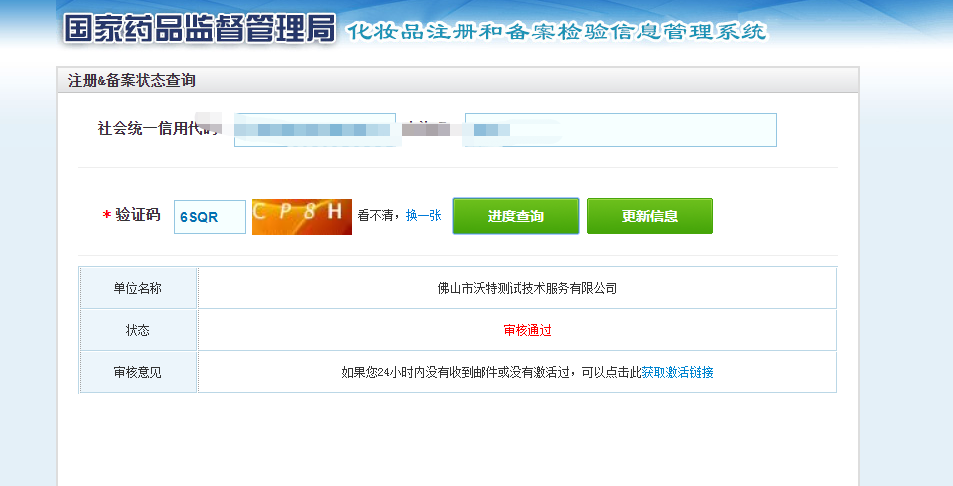This screenshot has width=953, height=486.
Task: Click the 换一张 captcha refresh link
Action: pyautogui.click(x=423, y=216)
